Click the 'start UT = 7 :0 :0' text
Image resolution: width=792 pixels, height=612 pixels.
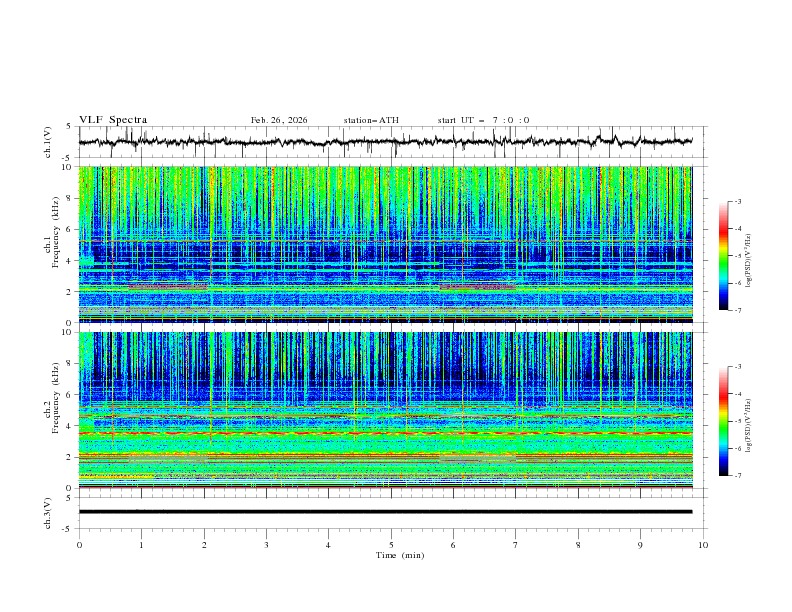(483, 120)
